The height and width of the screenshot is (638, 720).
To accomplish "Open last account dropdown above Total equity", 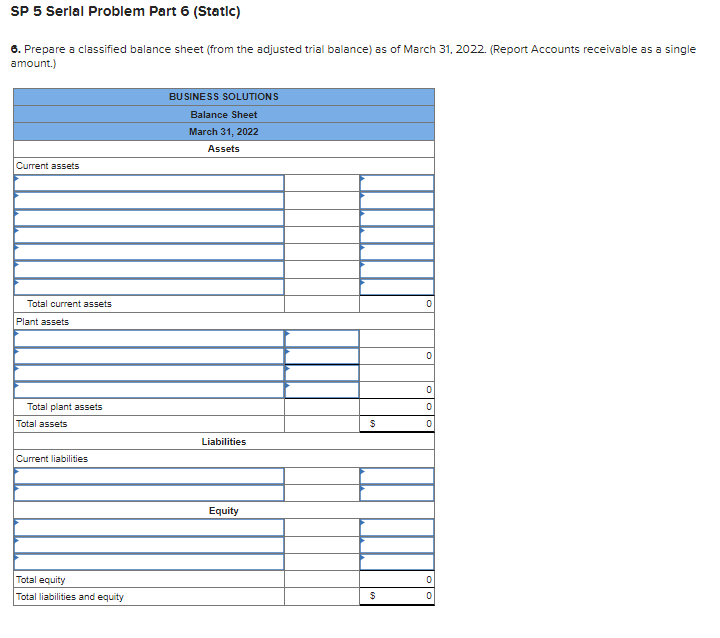I will (x=149, y=562).
